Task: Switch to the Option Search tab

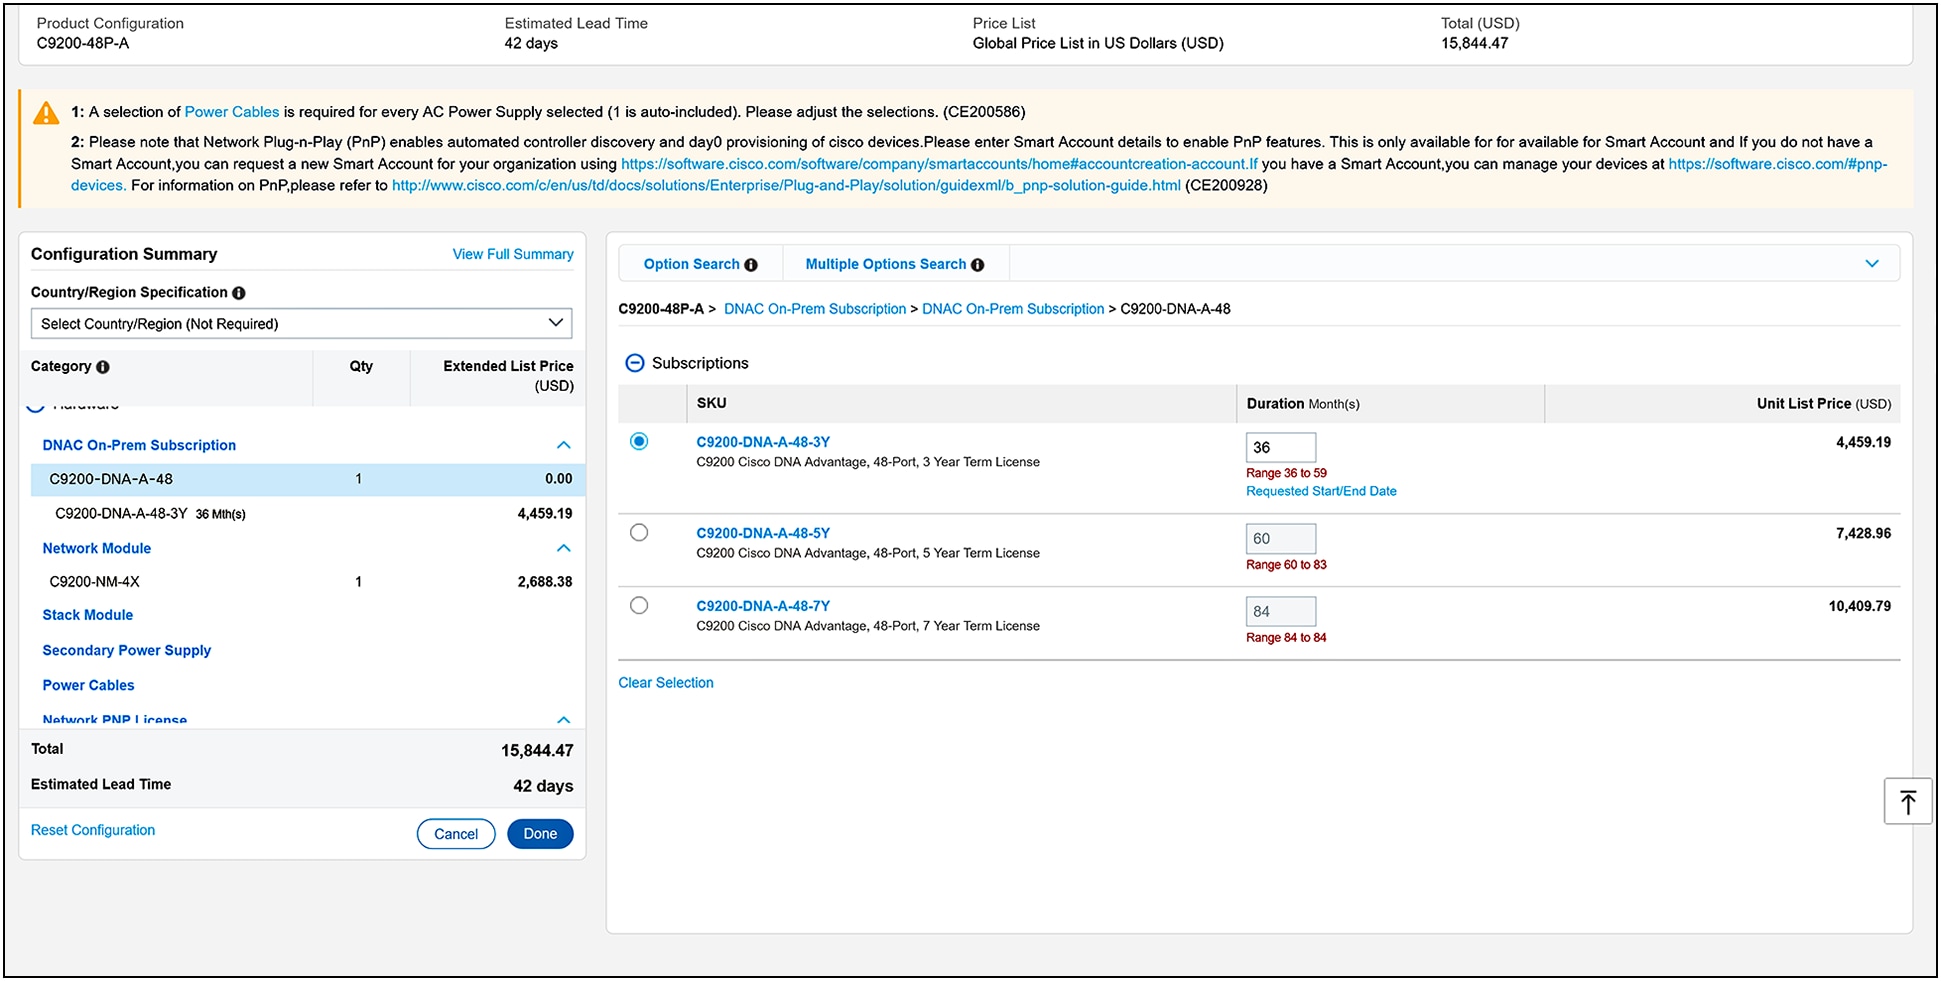Action: coord(691,264)
